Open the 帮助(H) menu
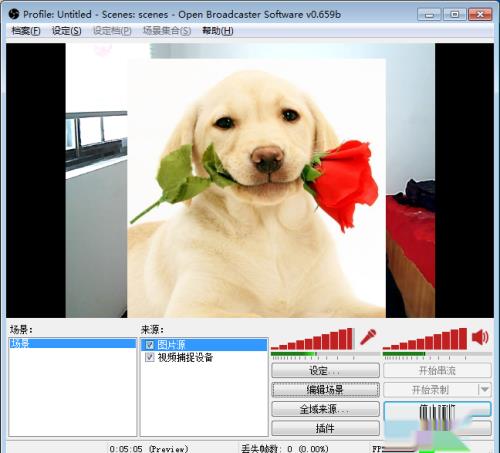 click(x=218, y=31)
